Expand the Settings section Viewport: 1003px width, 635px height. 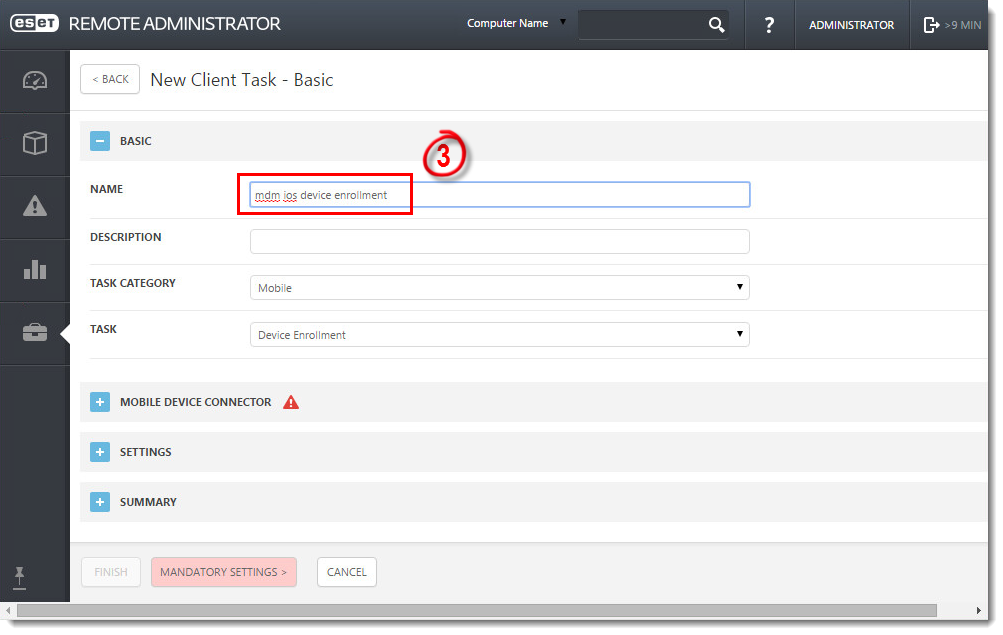coord(100,452)
